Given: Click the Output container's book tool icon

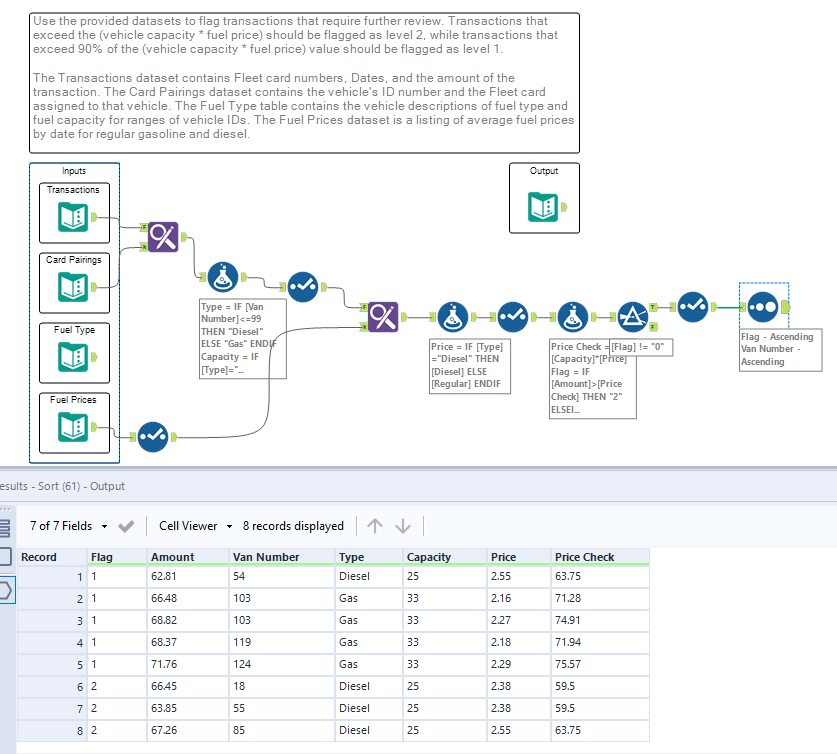Looking at the screenshot, I should pos(543,207).
